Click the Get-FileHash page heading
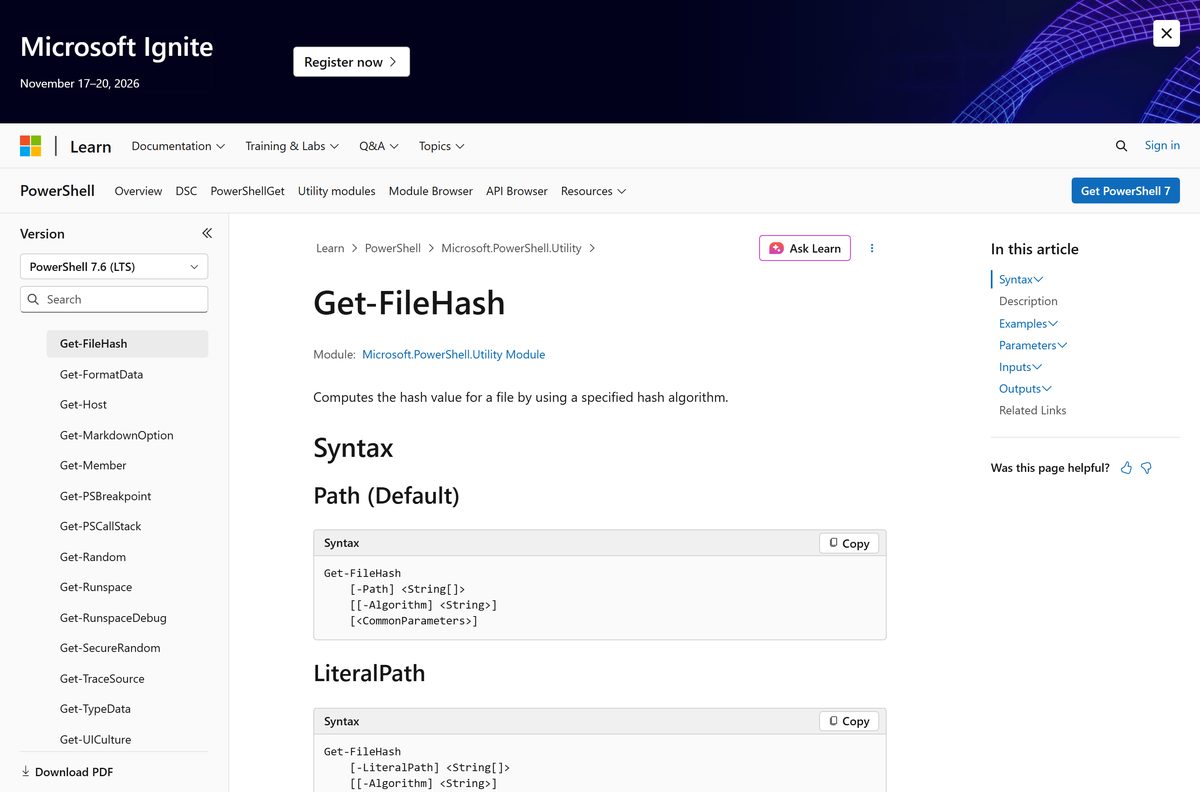 click(409, 302)
